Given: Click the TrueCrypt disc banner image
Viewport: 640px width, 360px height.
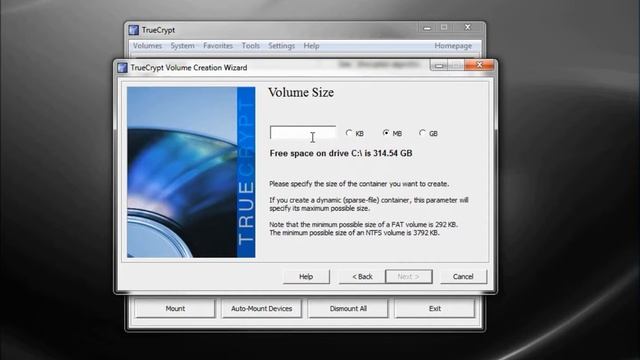Looking at the screenshot, I should [191, 172].
